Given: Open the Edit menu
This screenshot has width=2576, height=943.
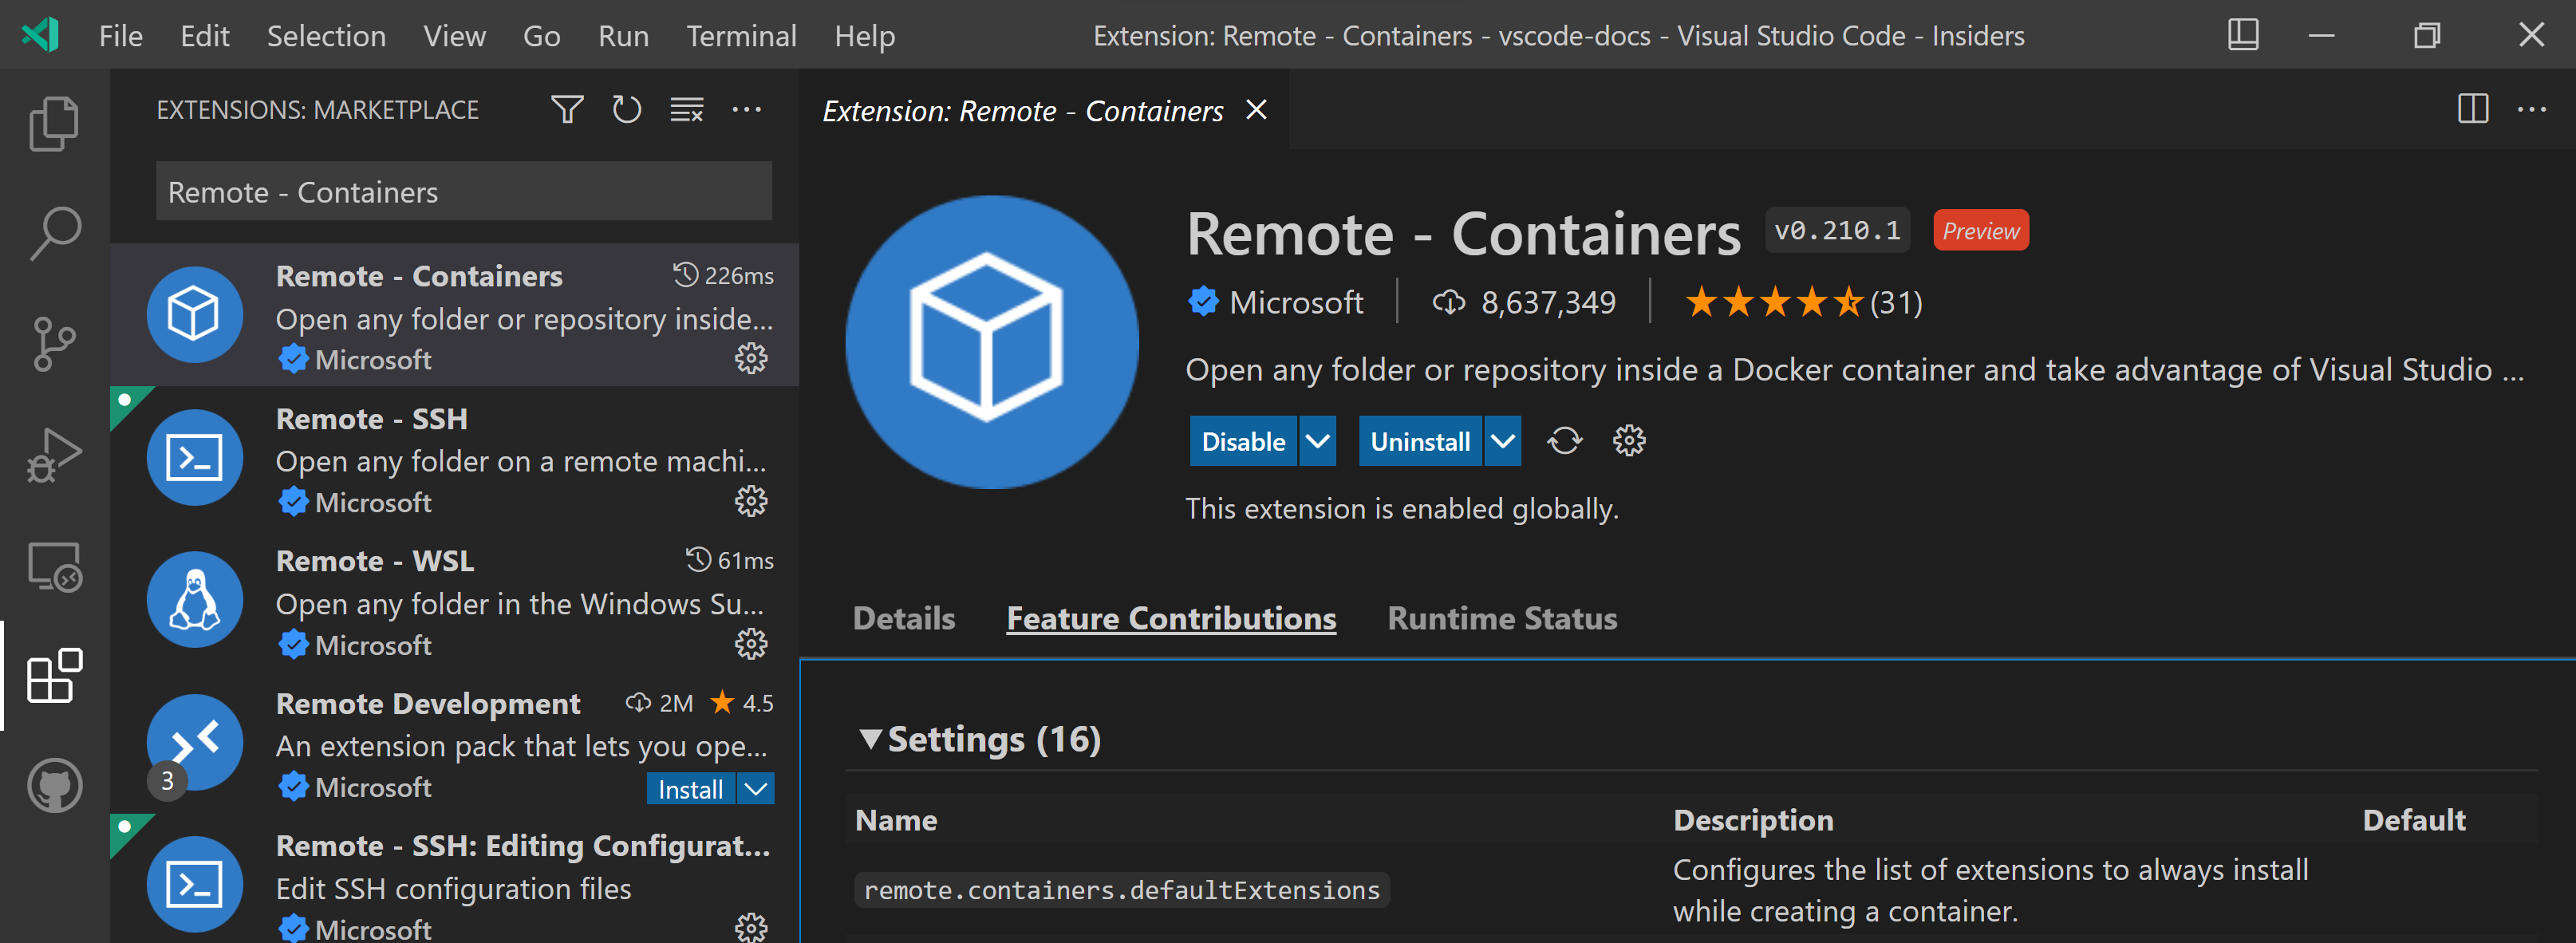Looking at the screenshot, I should (205, 36).
